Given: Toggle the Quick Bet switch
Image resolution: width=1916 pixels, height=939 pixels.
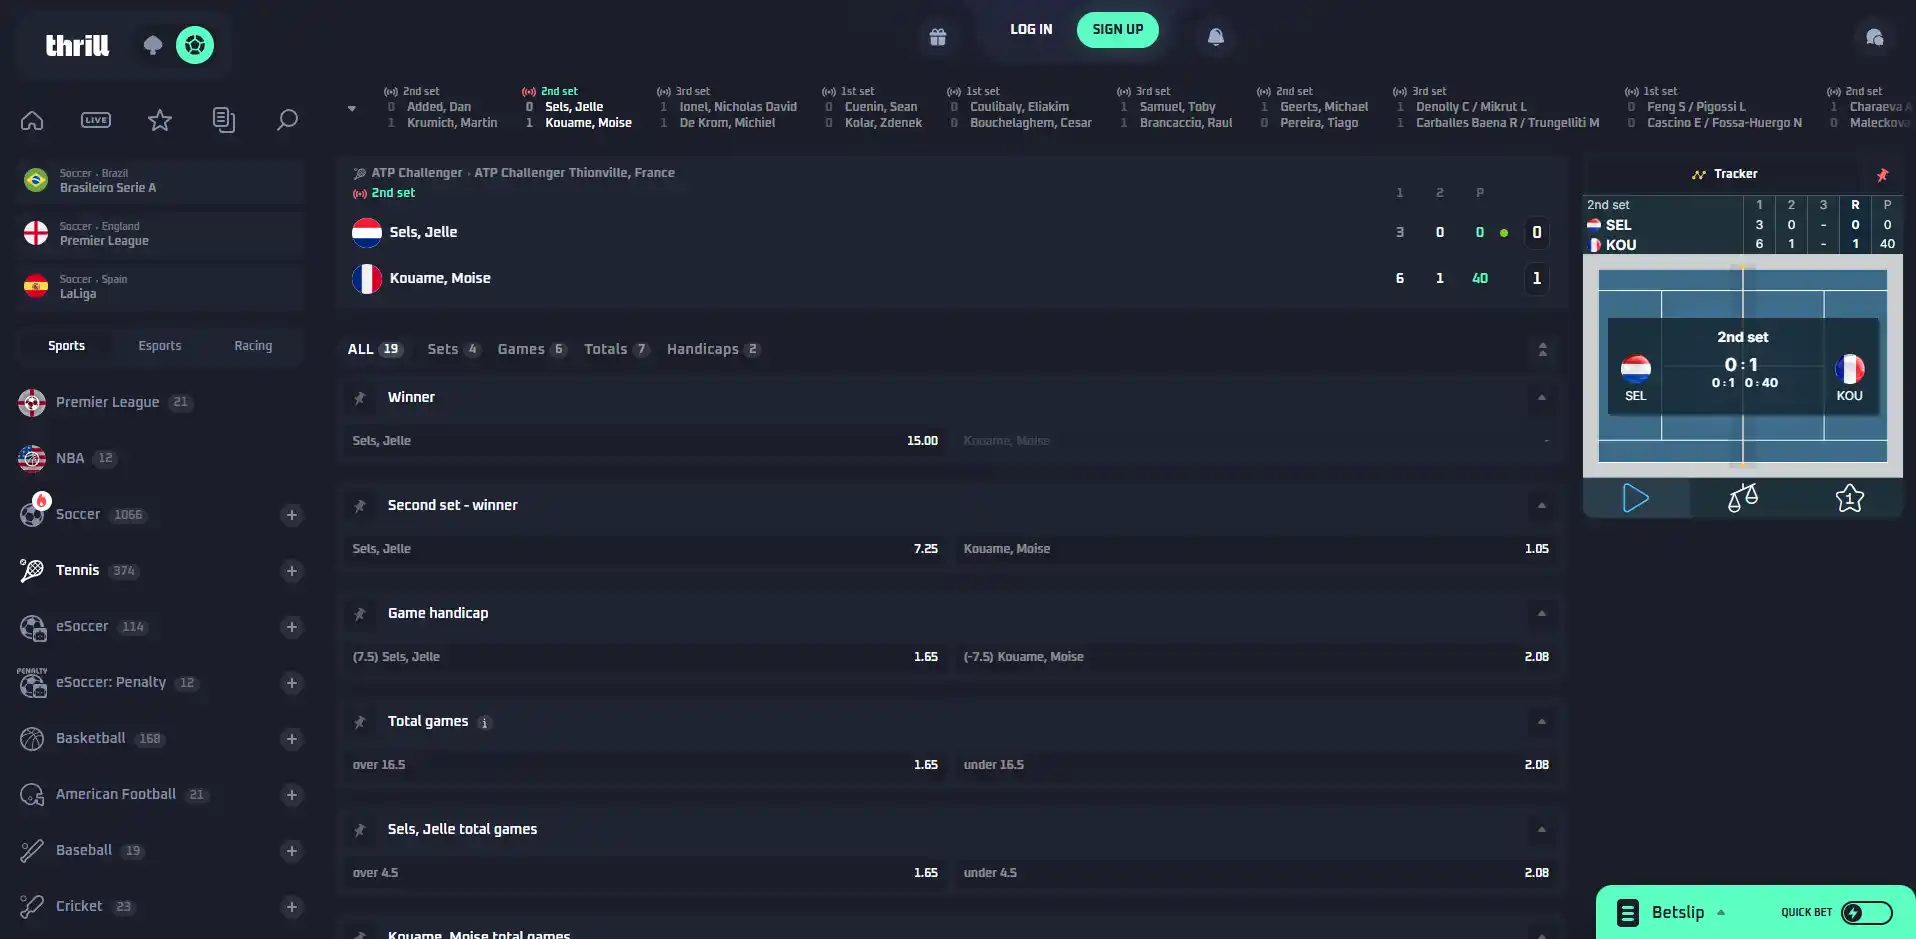Looking at the screenshot, I should pyautogui.click(x=1867, y=912).
